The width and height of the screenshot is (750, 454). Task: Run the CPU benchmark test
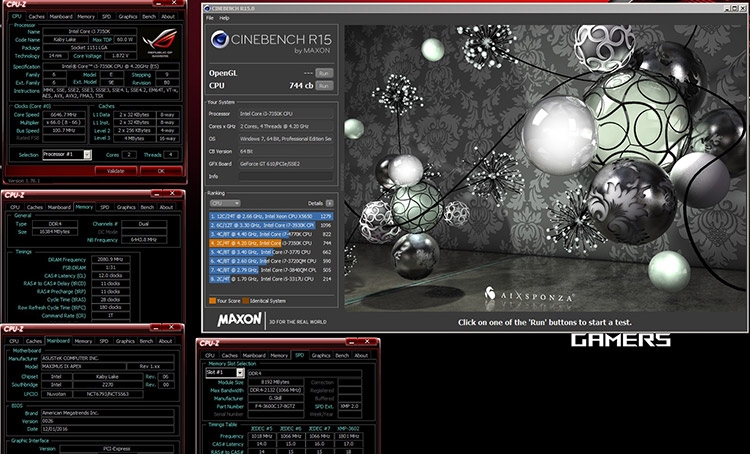[324, 86]
